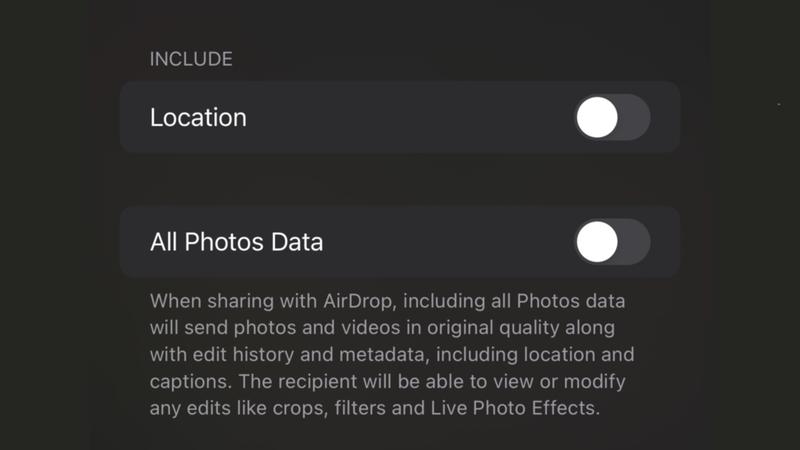Click the INCLUDE section header
The image size is (800, 450).
coord(190,59)
